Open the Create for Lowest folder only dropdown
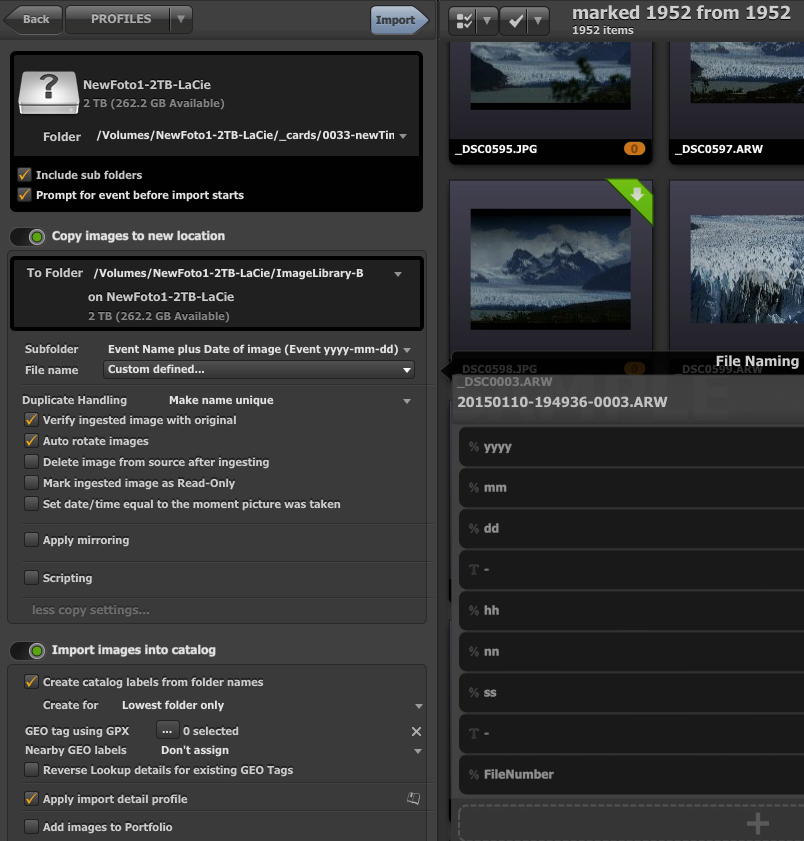The width and height of the screenshot is (804, 841). pos(419,706)
